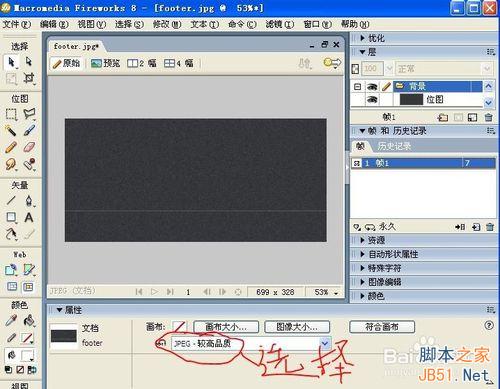Screen dimensions: 500x389
Task: Select the Pointer tool
Action: (11, 62)
